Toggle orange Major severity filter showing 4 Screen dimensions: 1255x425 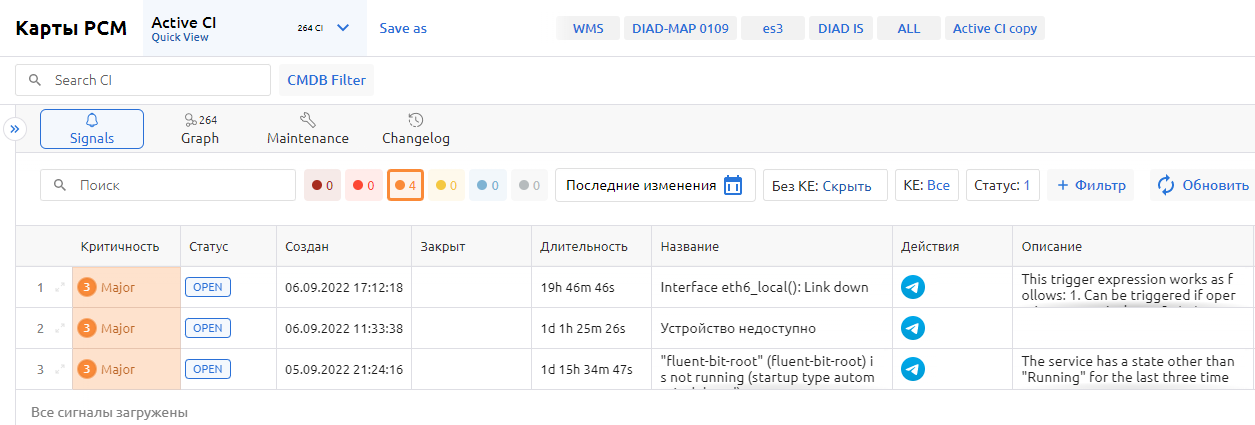pos(405,185)
